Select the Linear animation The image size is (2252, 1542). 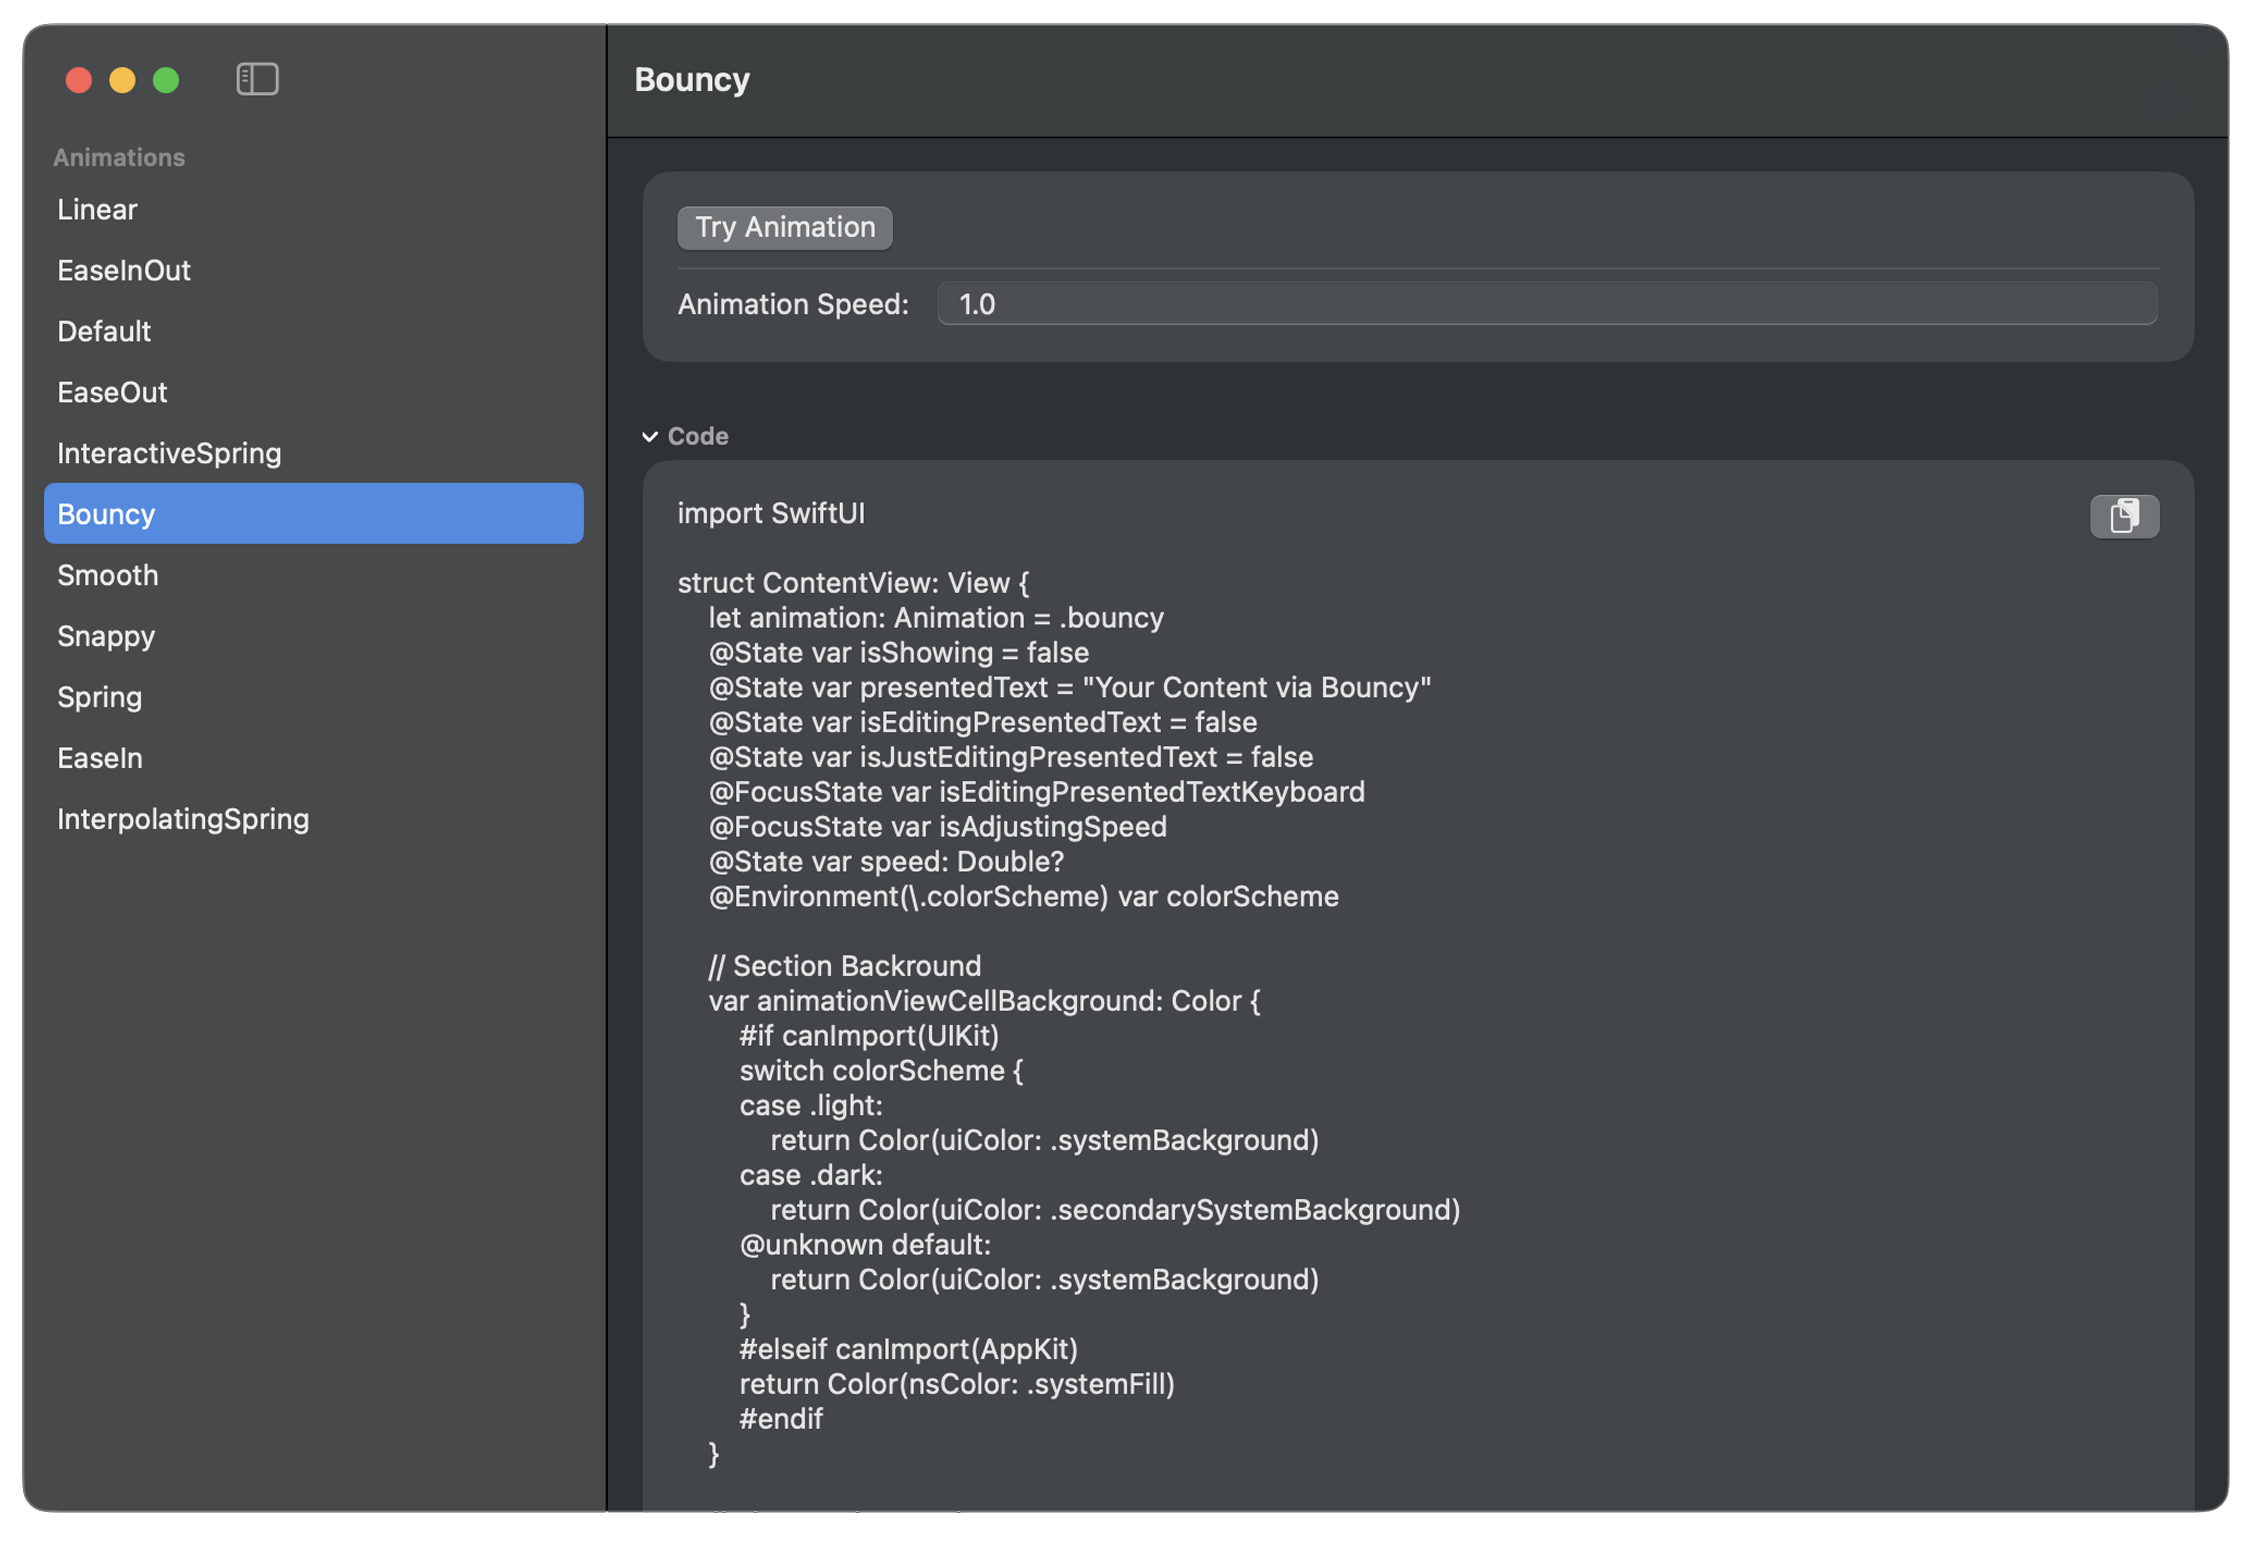coord(97,209)
